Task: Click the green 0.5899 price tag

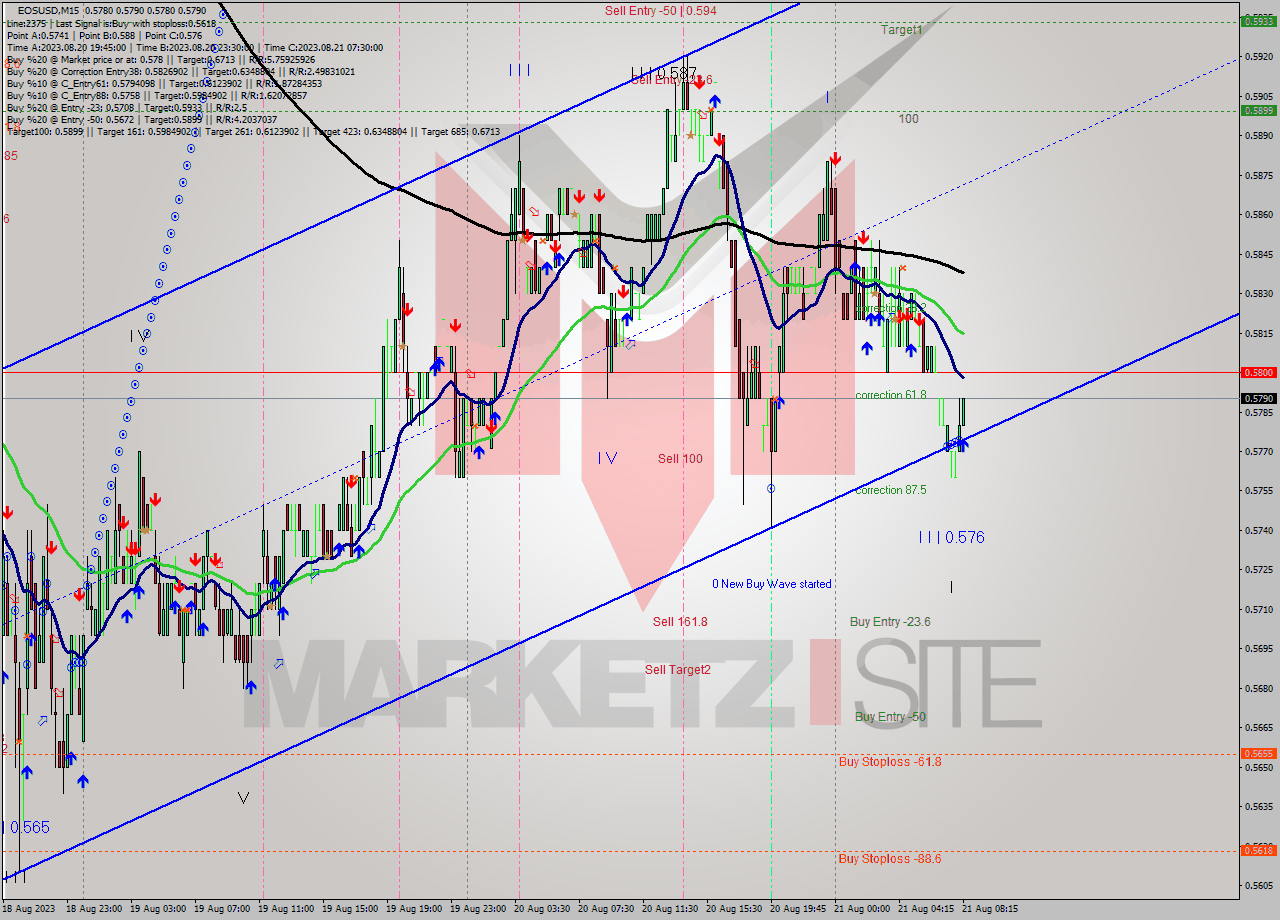Action: (x=1258, y=110)
